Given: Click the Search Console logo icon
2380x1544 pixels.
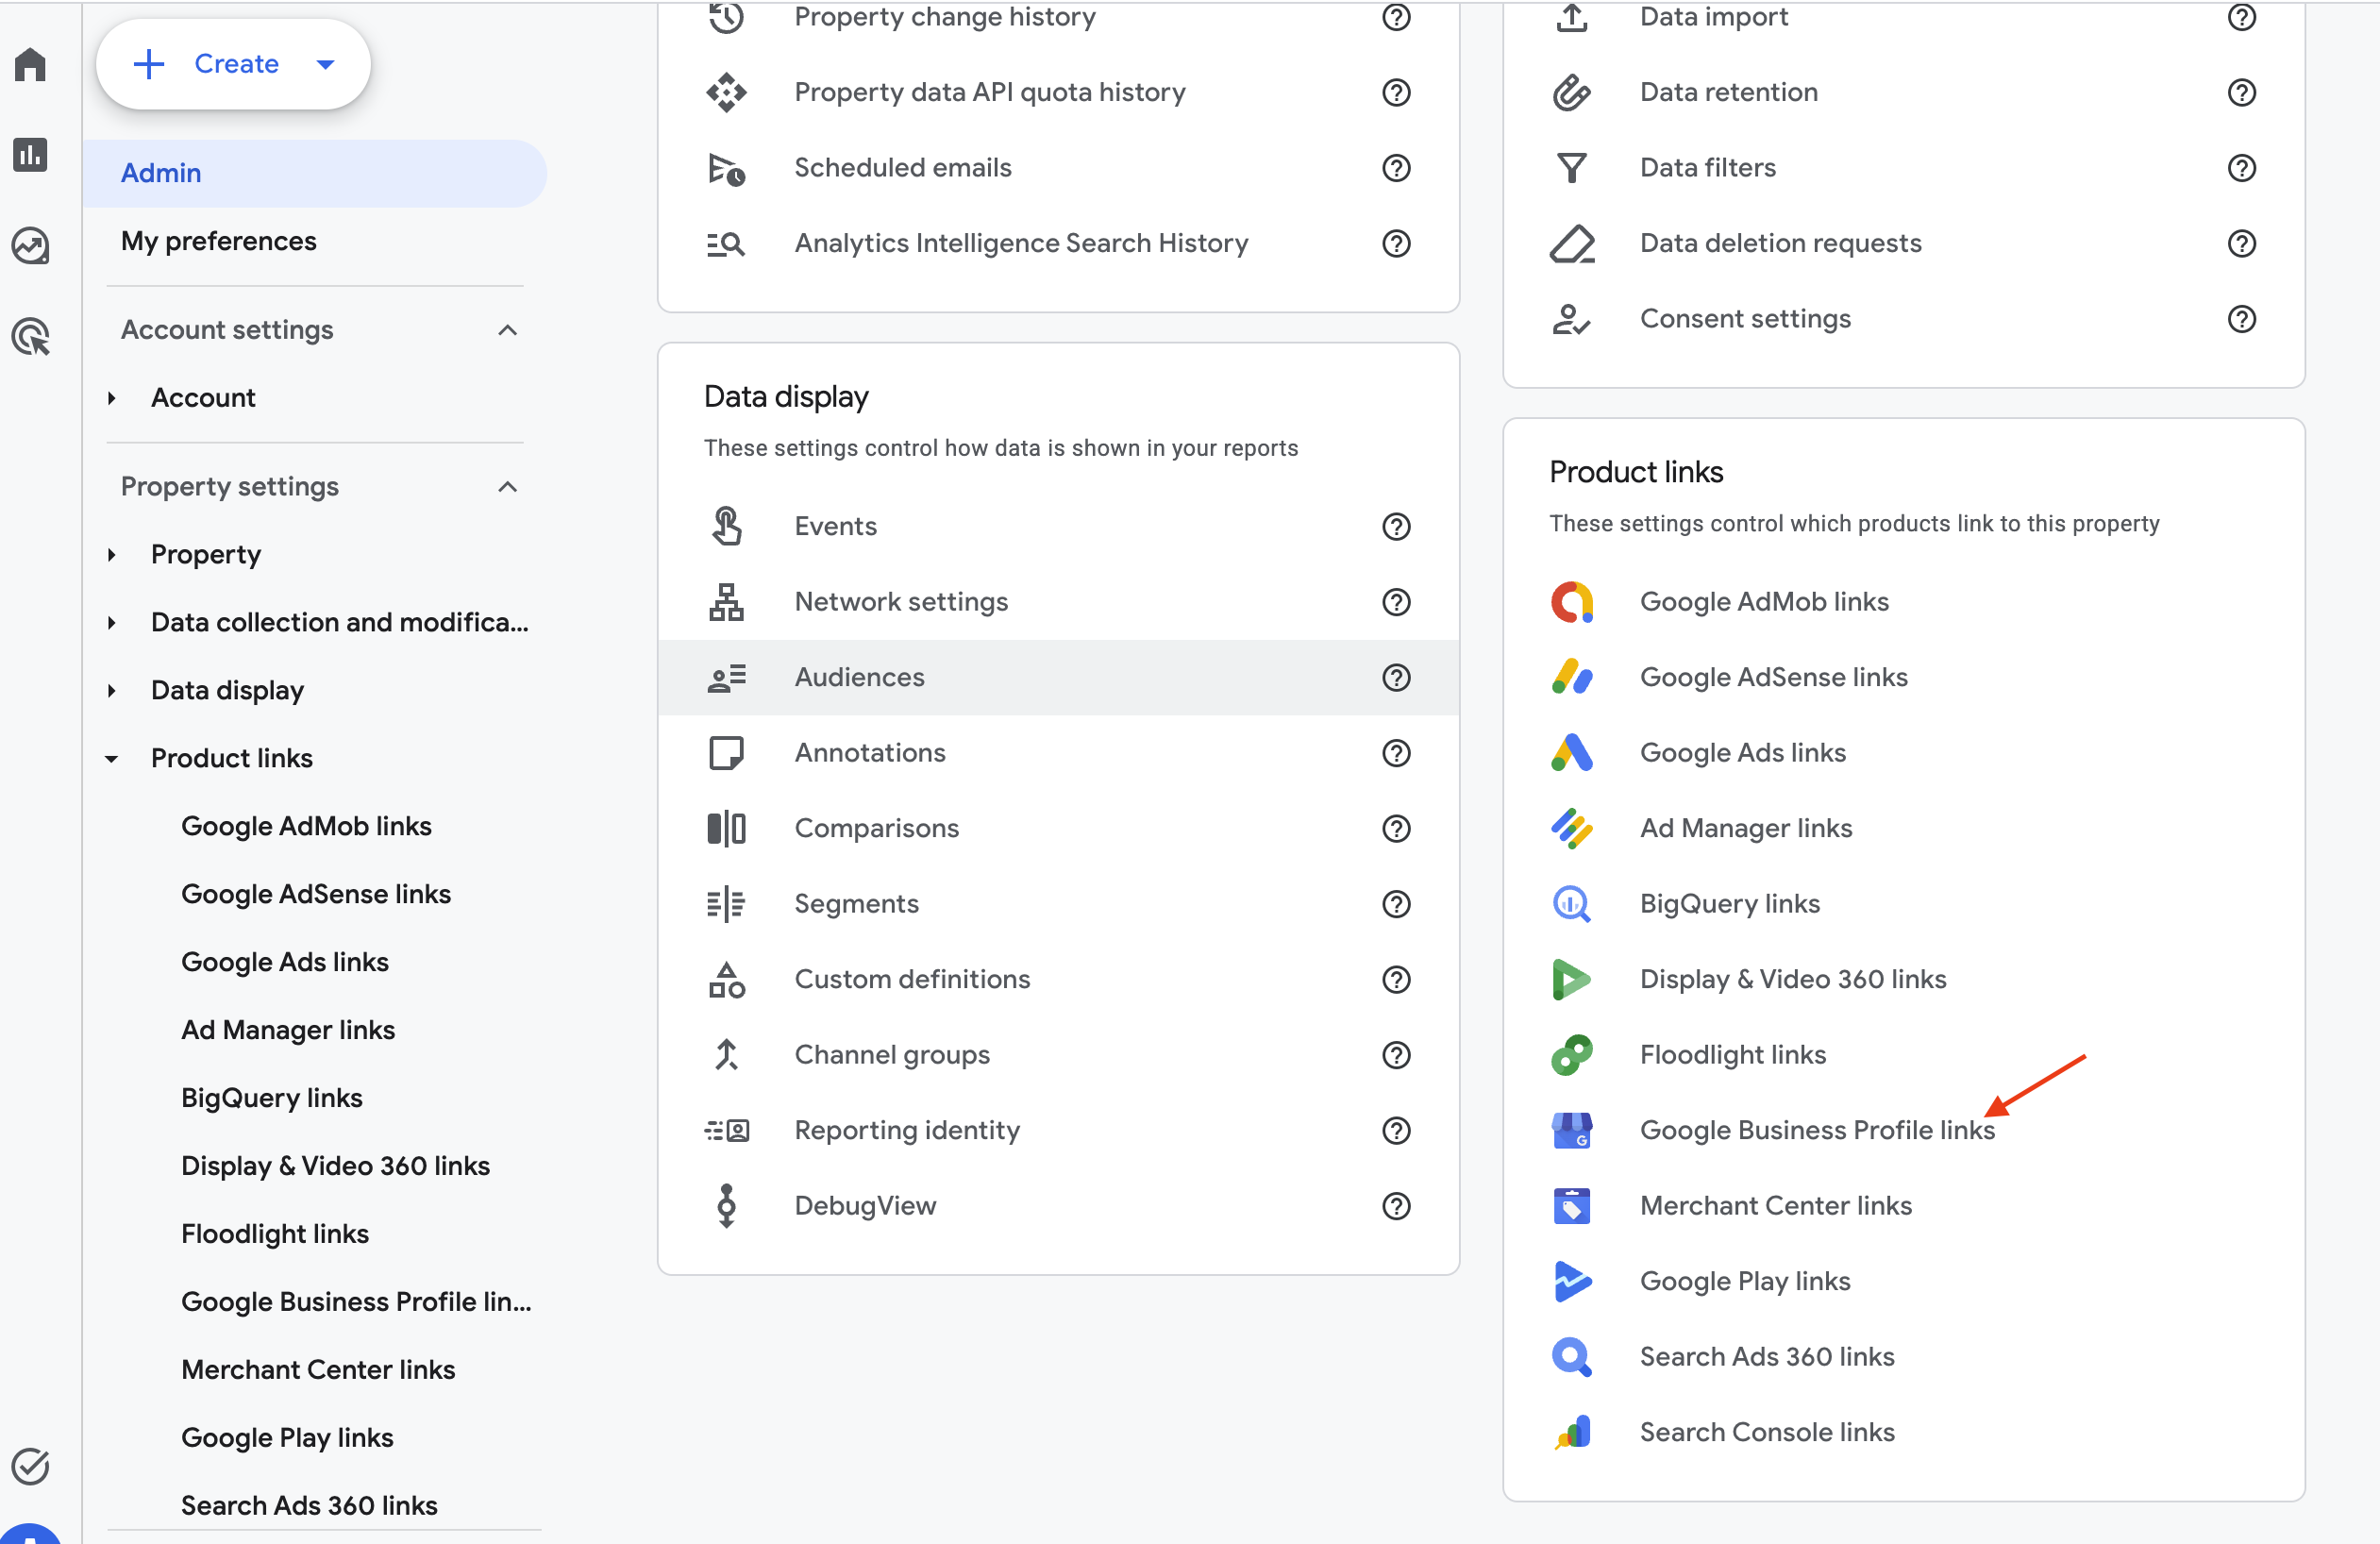Looking at the screenshot, I should click(1572, 1432).
